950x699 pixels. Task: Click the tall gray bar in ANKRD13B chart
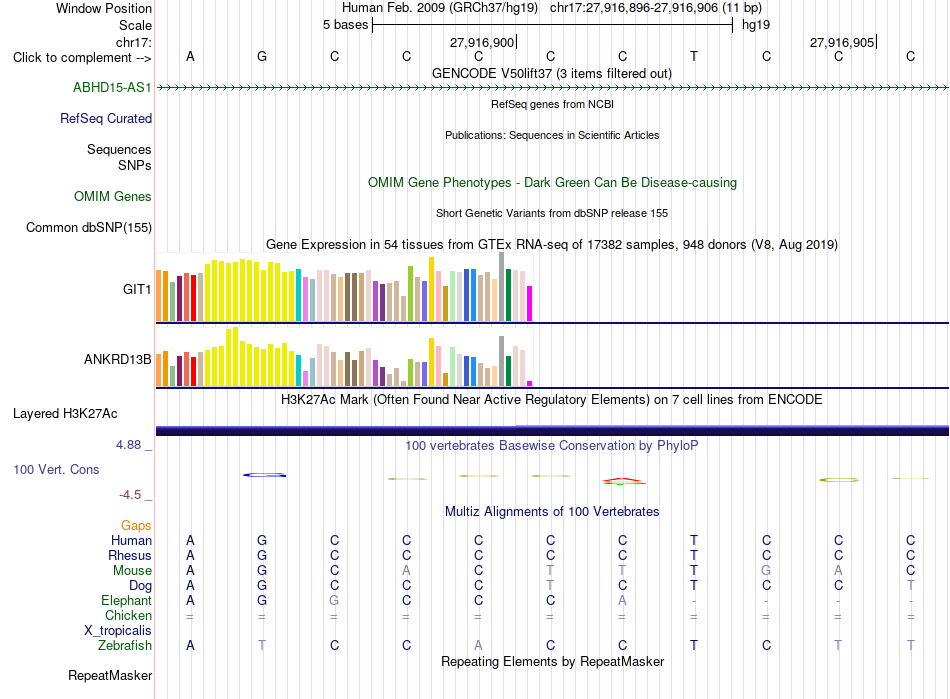502,361
